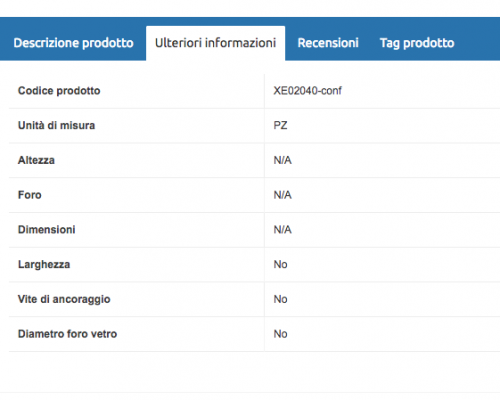
Task: Click the Foro row label
Action: click(30, 195)
